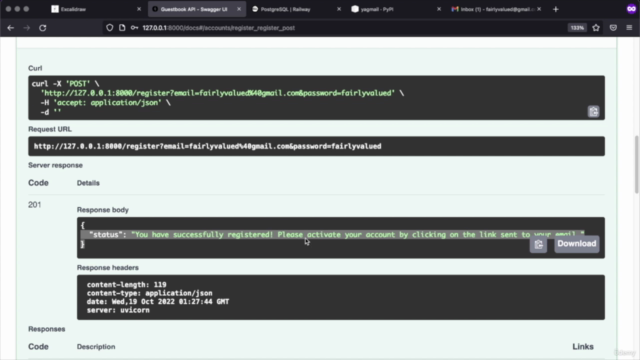This screenshot has height=360, width=640.
Task: Click the curl command code block
Action: click(x=316, y=98)
